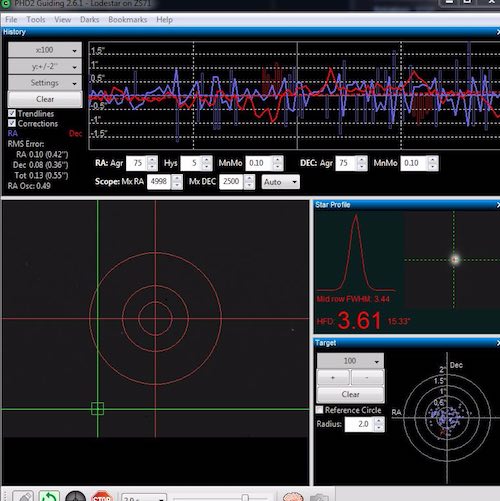Open the Bookmarks menu

128,20
